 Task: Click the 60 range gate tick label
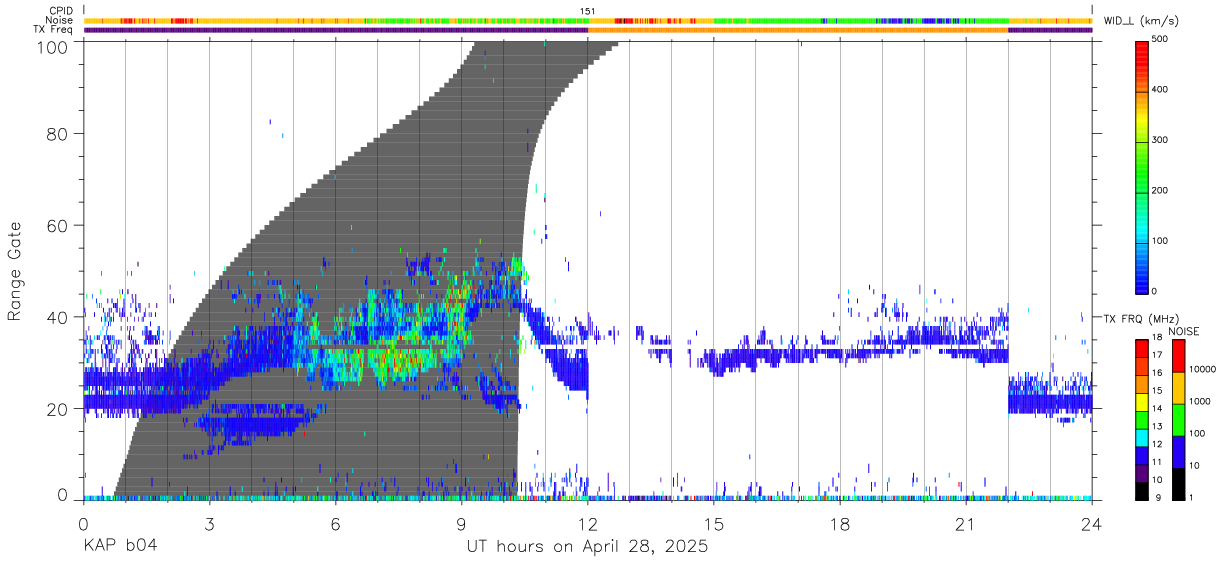57,225
